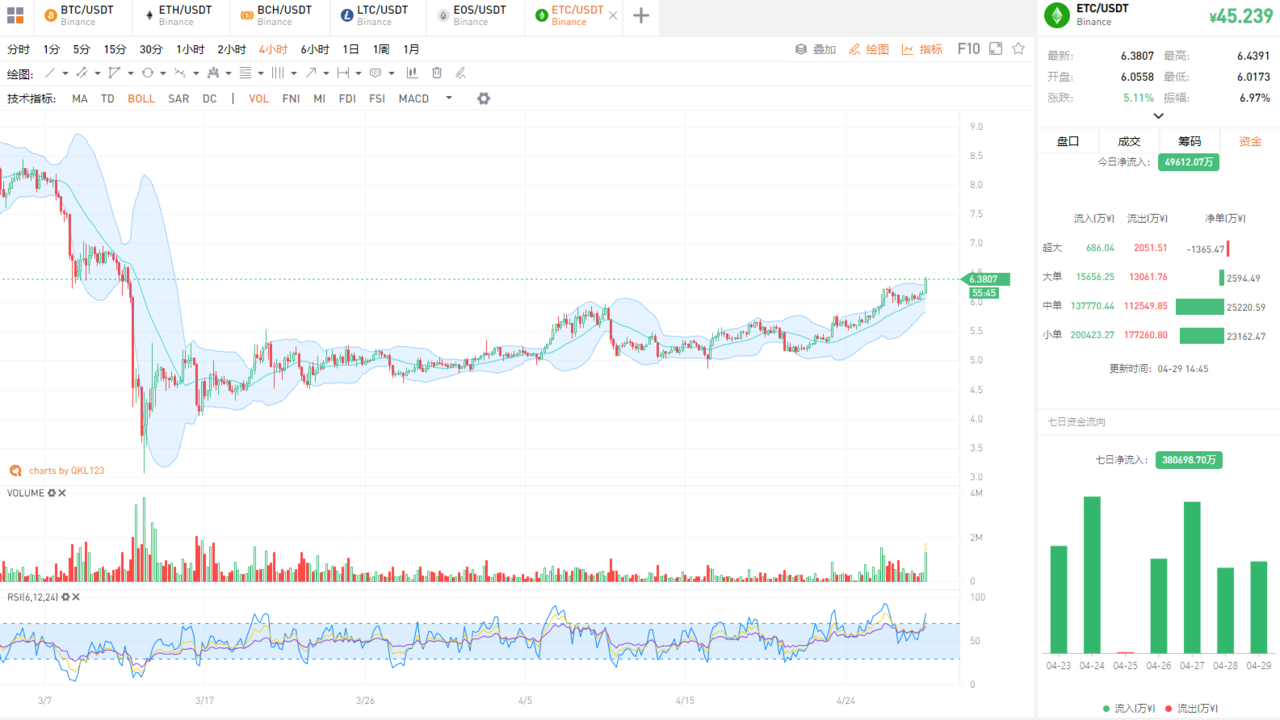Open the 叠加 overlay option
1280x720 pixels.
coord(816,49)
